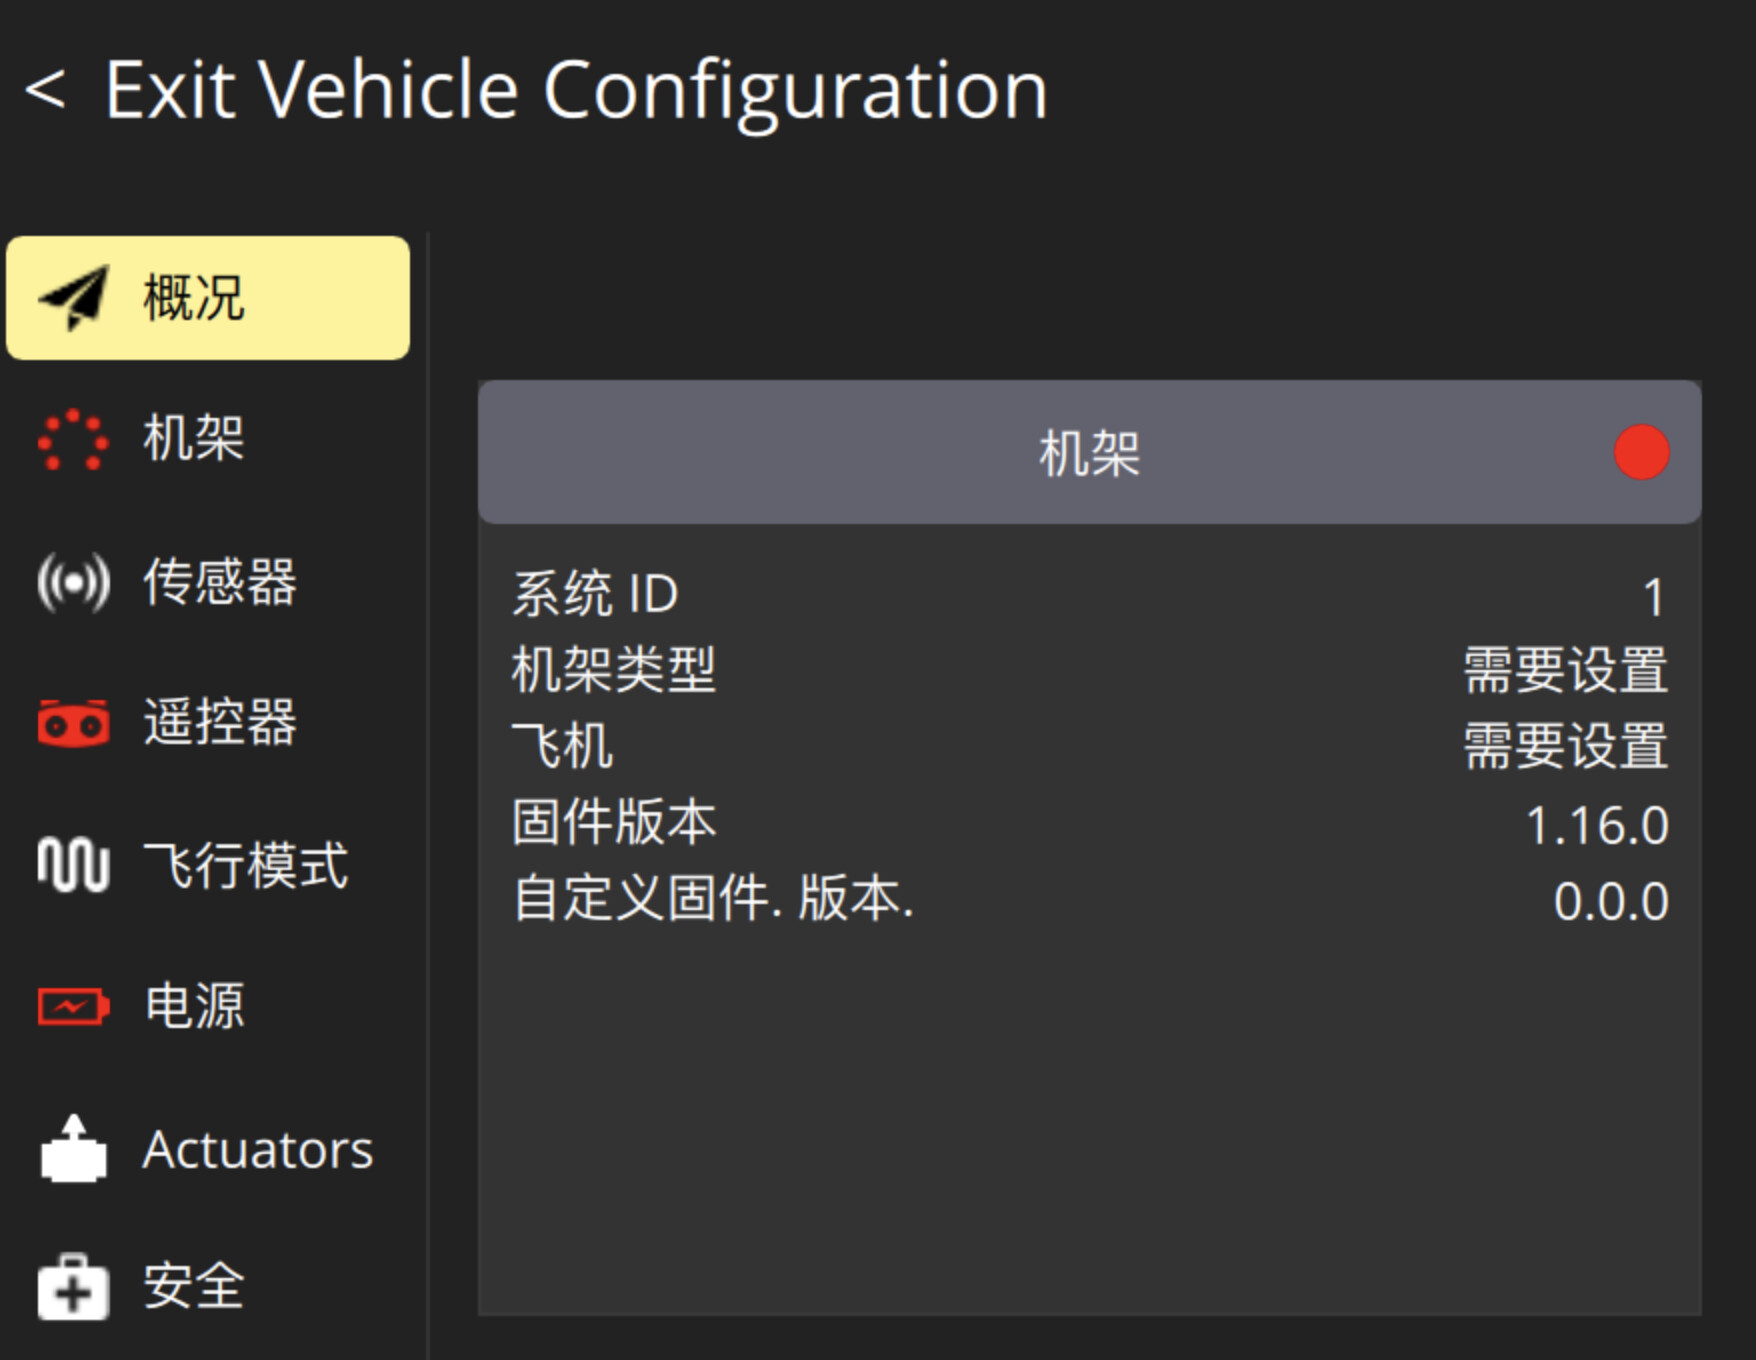1756x1360 pixels.
Task: Open the 概况 summary tab
Action: [x=194, y=298]
